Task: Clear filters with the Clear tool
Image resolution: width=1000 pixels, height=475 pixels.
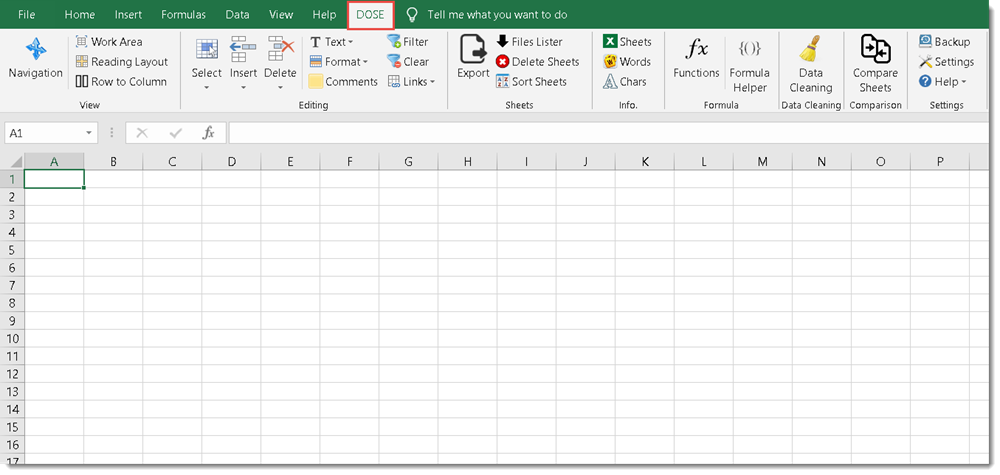Action: pos(408,62)
